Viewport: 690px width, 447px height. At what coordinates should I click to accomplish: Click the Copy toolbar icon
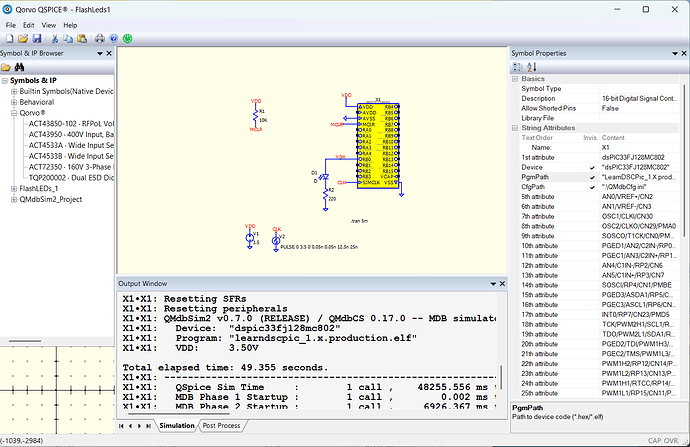point(68,39)
